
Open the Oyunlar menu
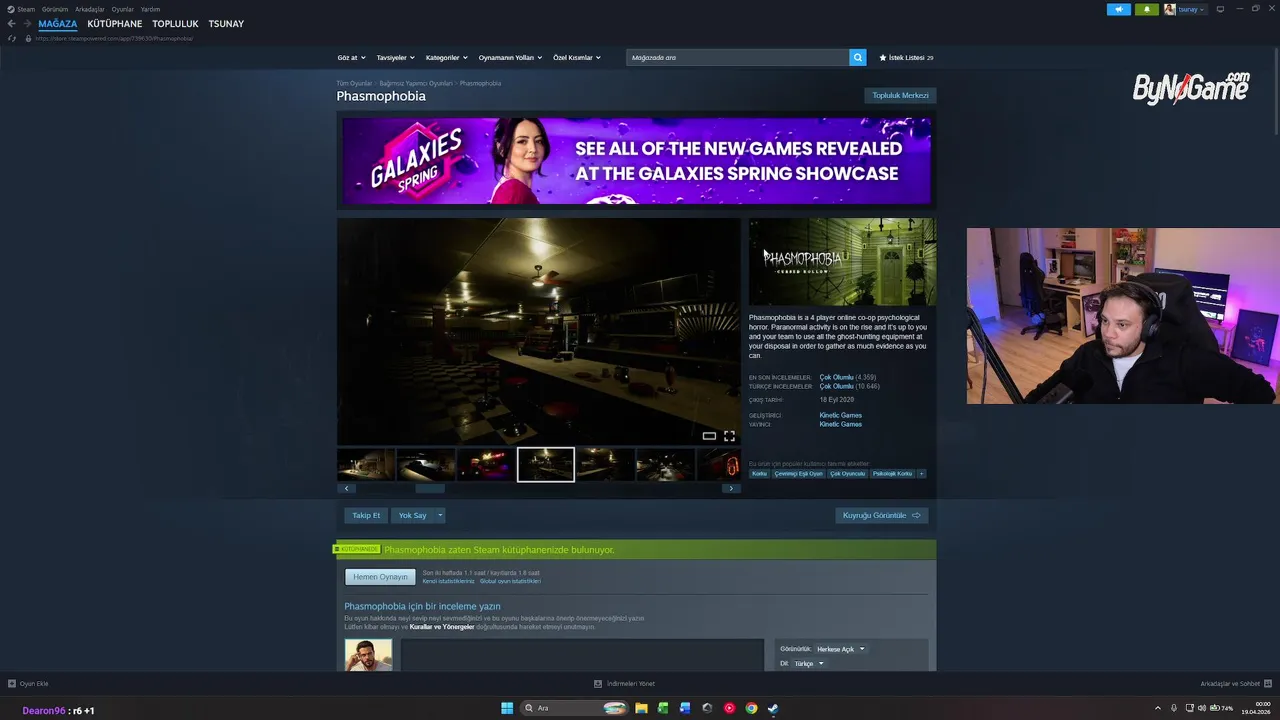click(123, 9)
